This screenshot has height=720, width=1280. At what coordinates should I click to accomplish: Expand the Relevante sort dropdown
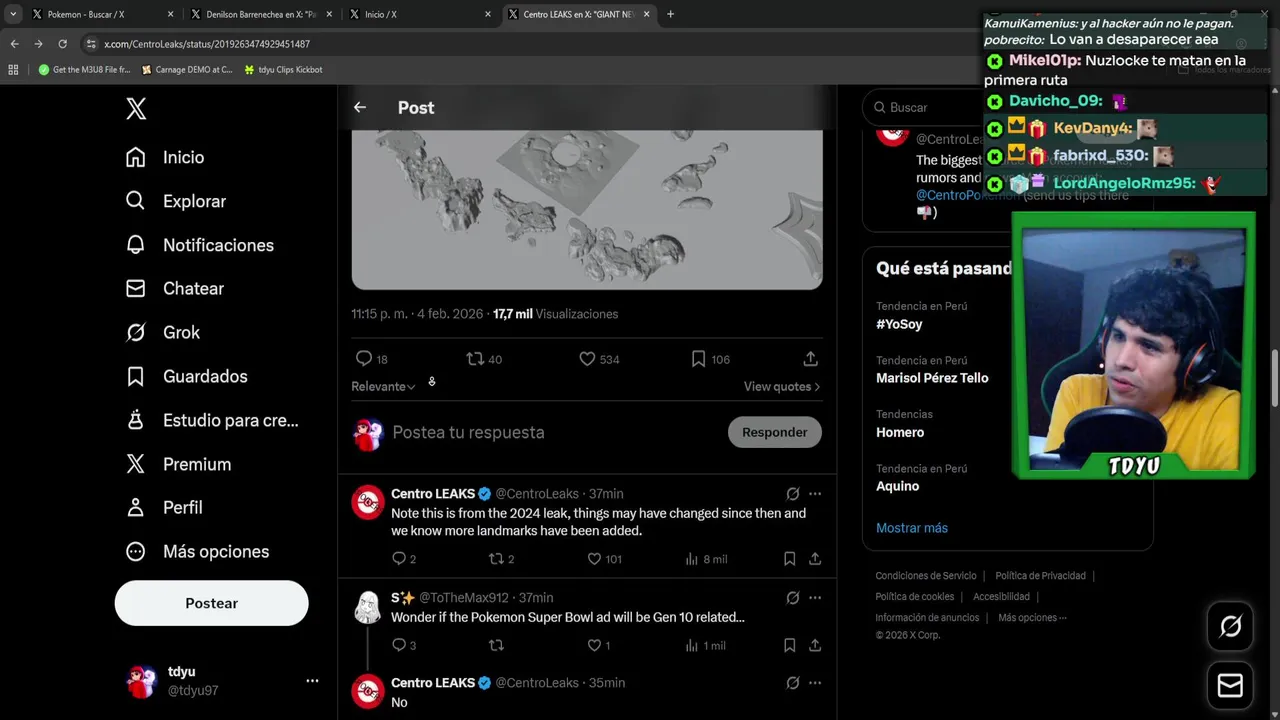point(383,386)
